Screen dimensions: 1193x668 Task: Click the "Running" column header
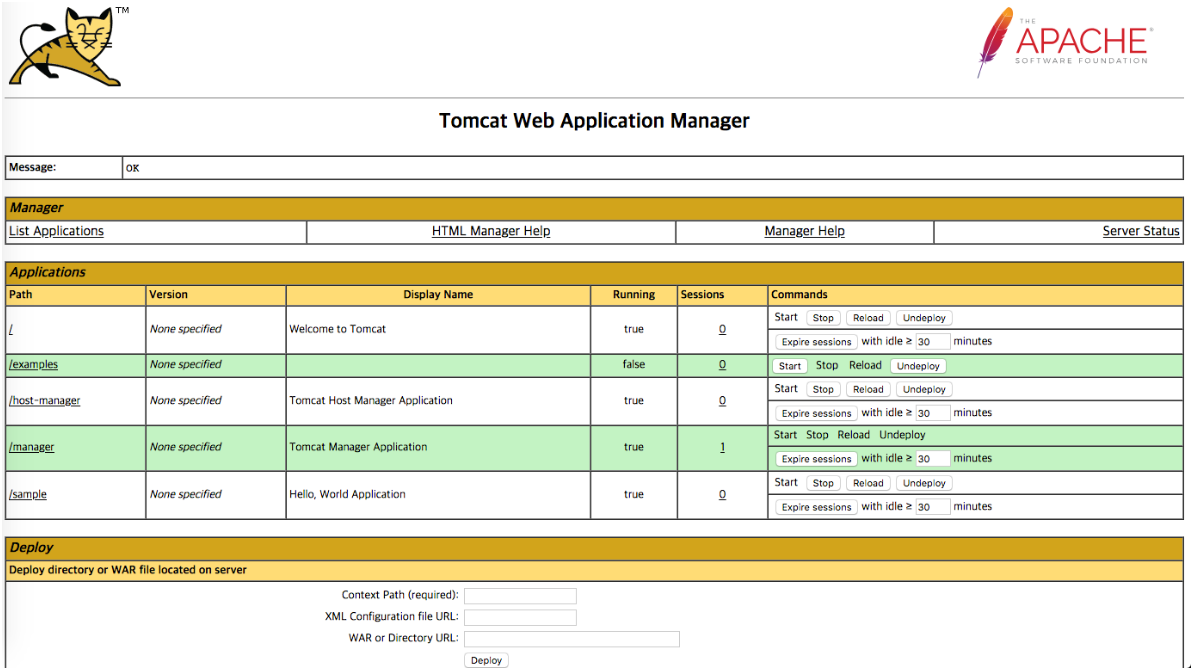[x=634, y=294]
